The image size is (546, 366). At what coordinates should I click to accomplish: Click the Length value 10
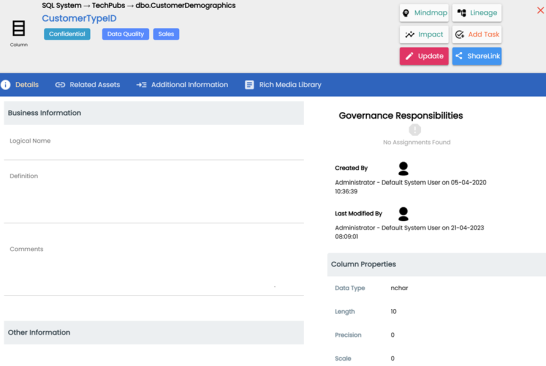coord(393,311)
